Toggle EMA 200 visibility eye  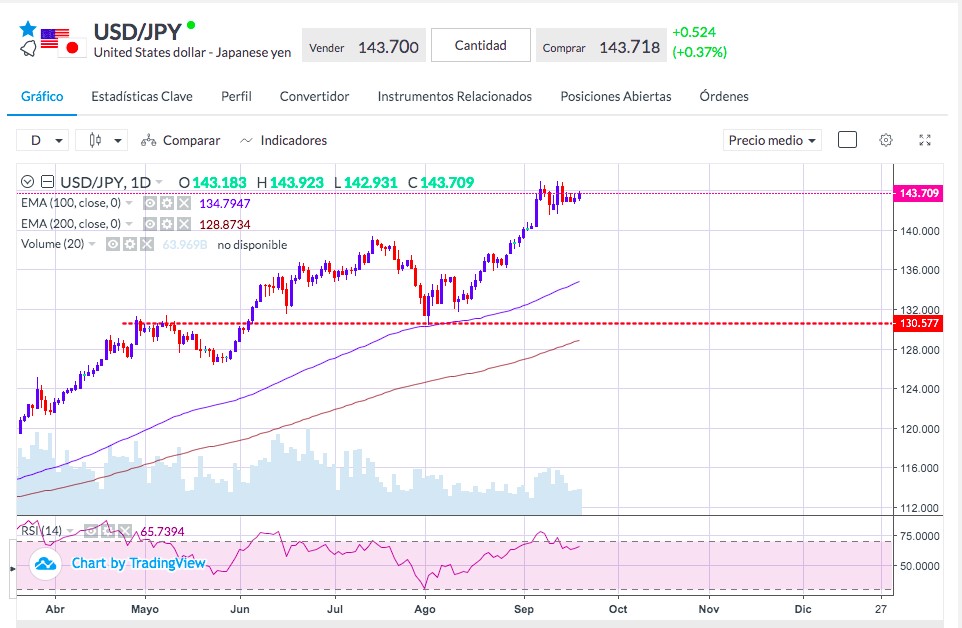pos(150,224)
